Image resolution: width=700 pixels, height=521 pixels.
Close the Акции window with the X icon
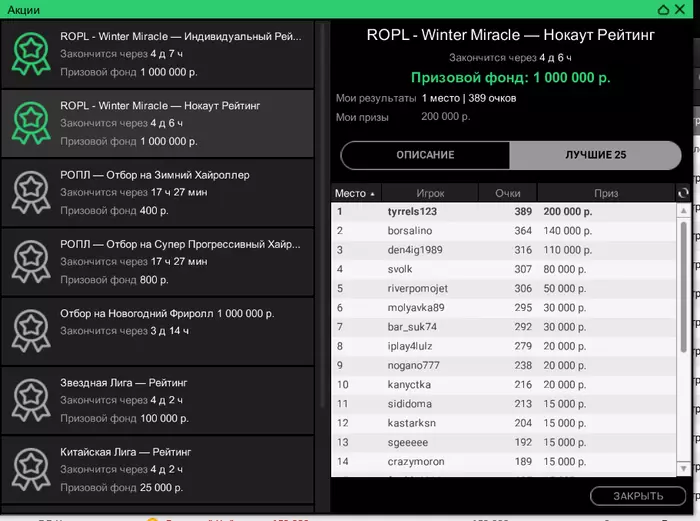click(x=680, y=9)
